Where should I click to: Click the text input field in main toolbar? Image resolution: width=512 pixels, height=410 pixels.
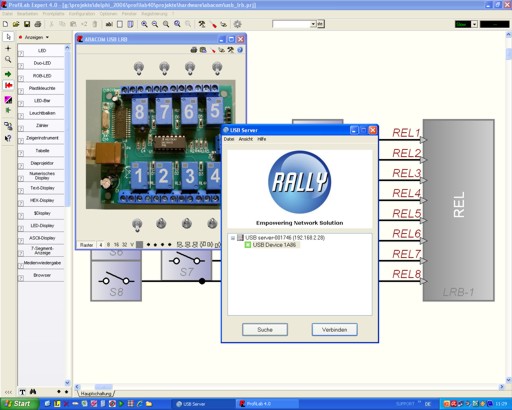[291, 24]
